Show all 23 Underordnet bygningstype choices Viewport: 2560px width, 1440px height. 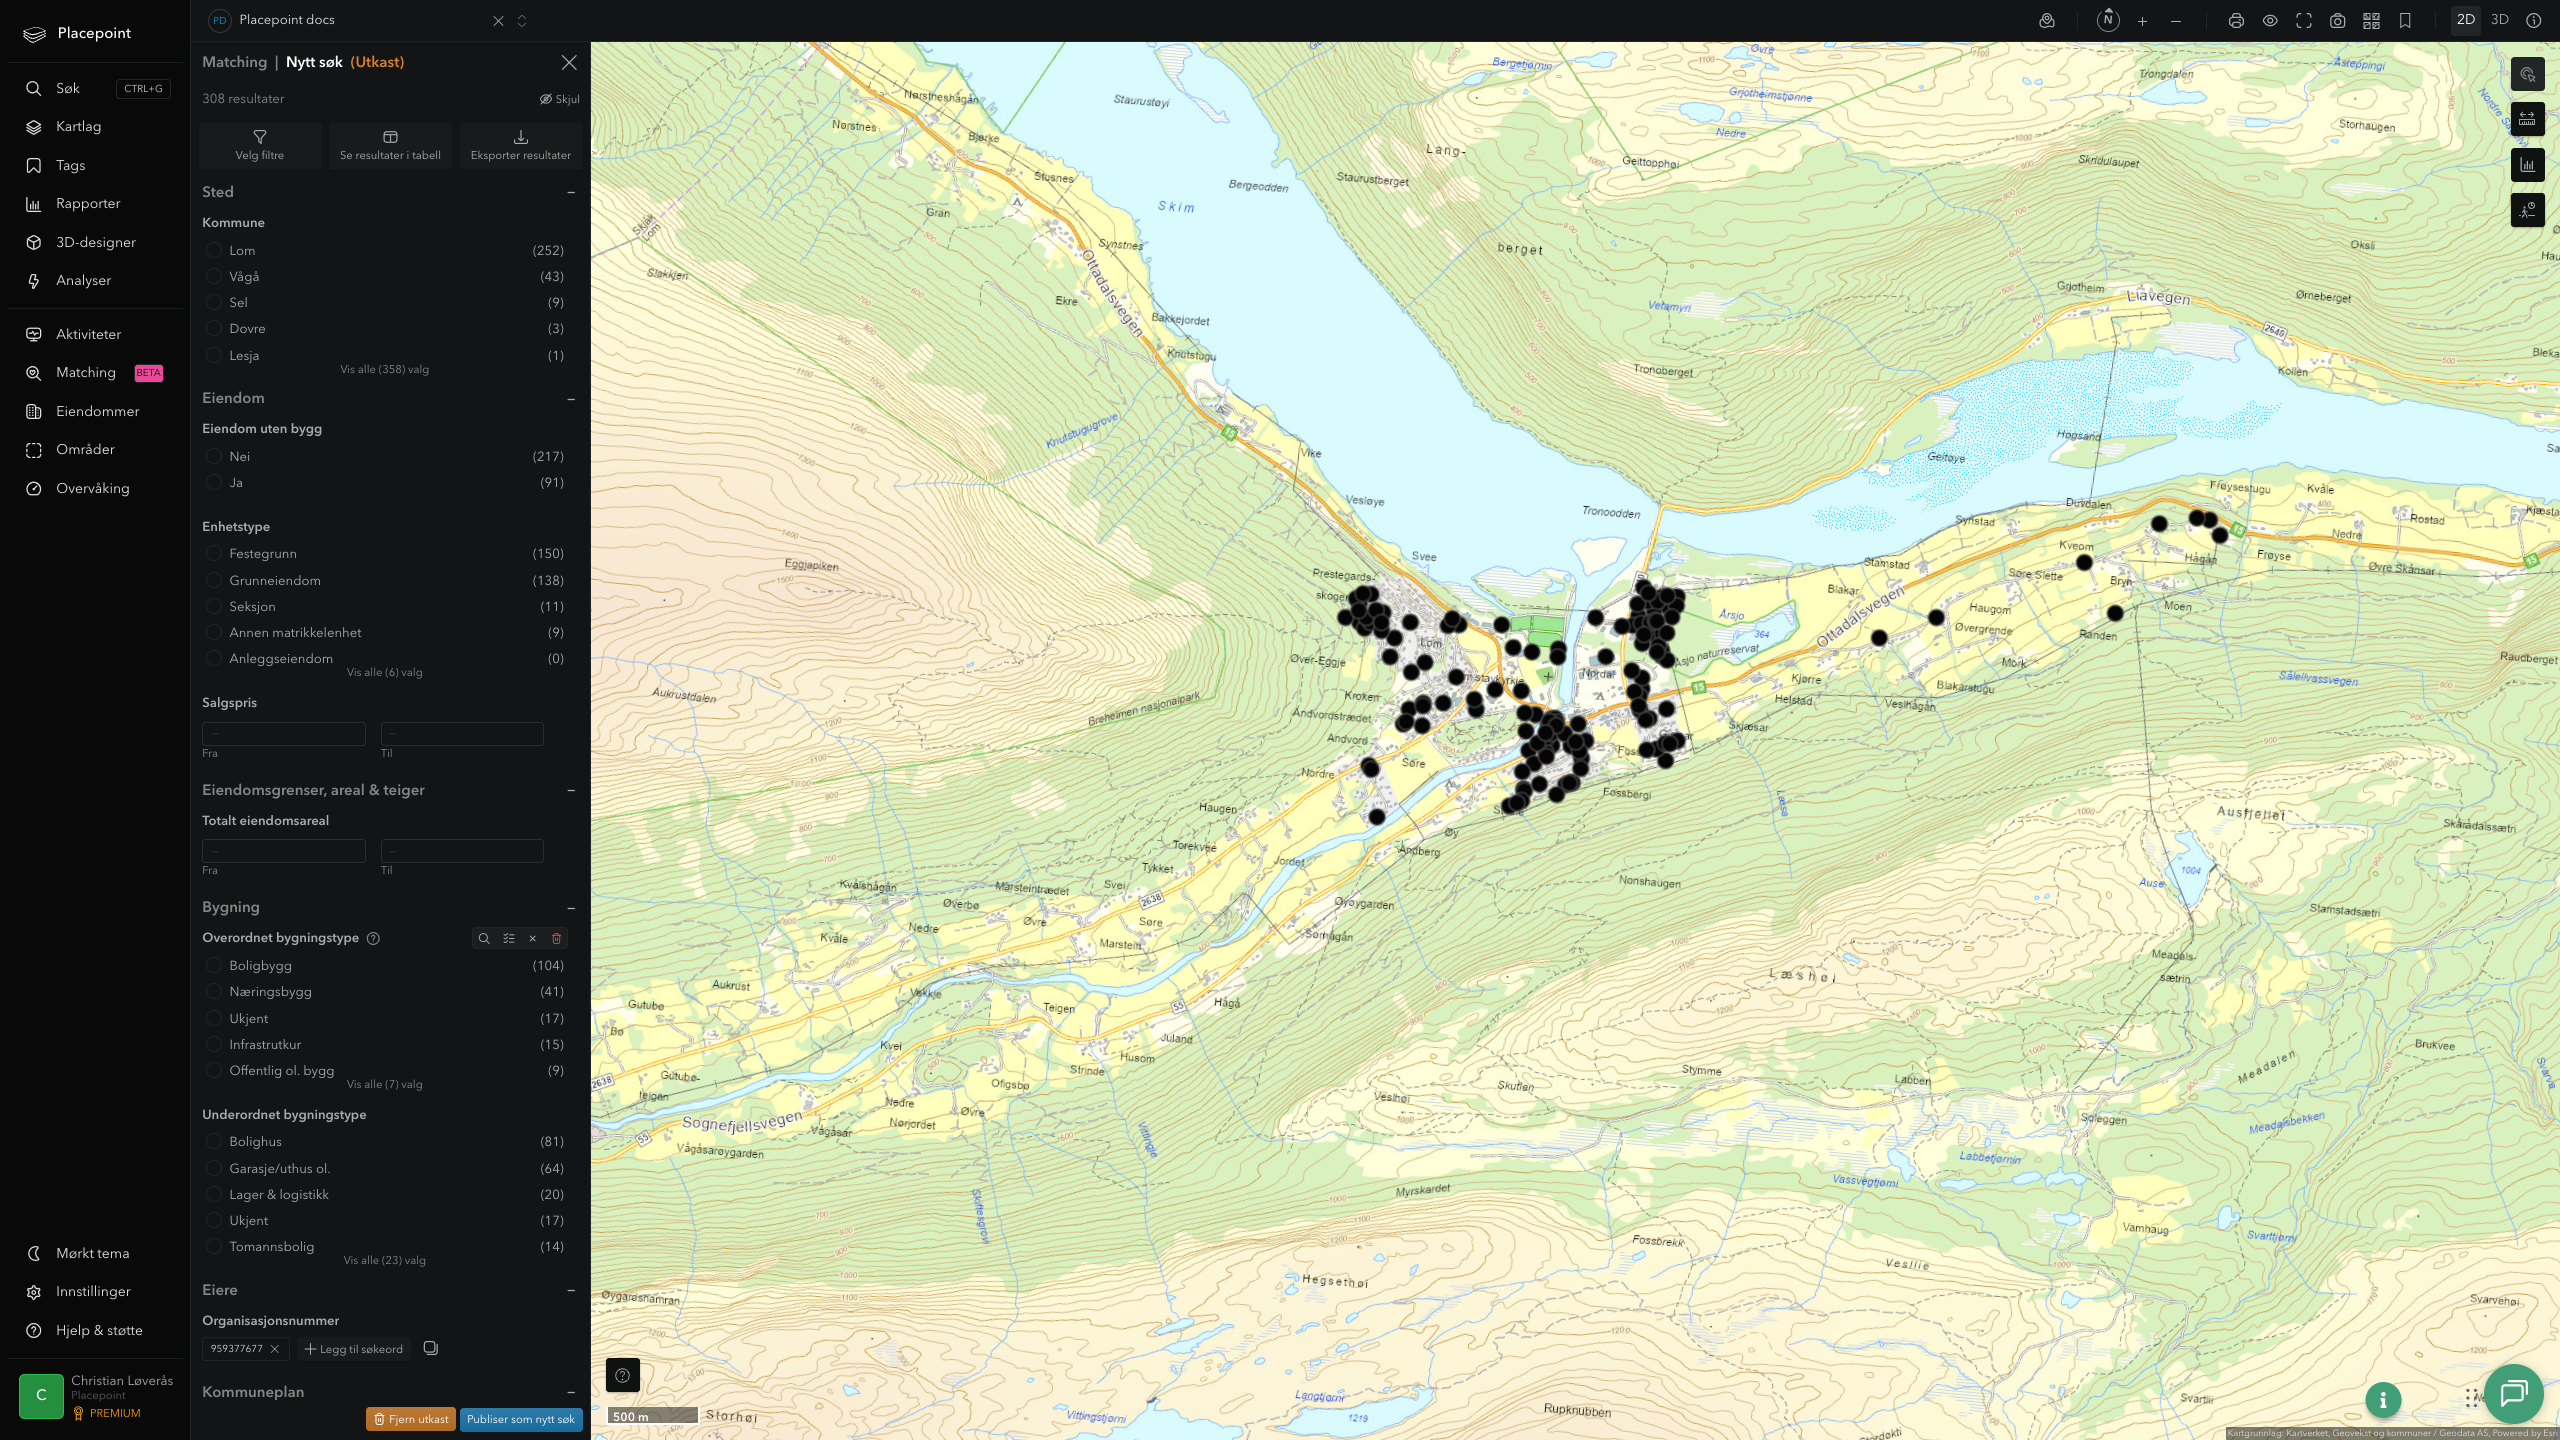[384, 1260]
